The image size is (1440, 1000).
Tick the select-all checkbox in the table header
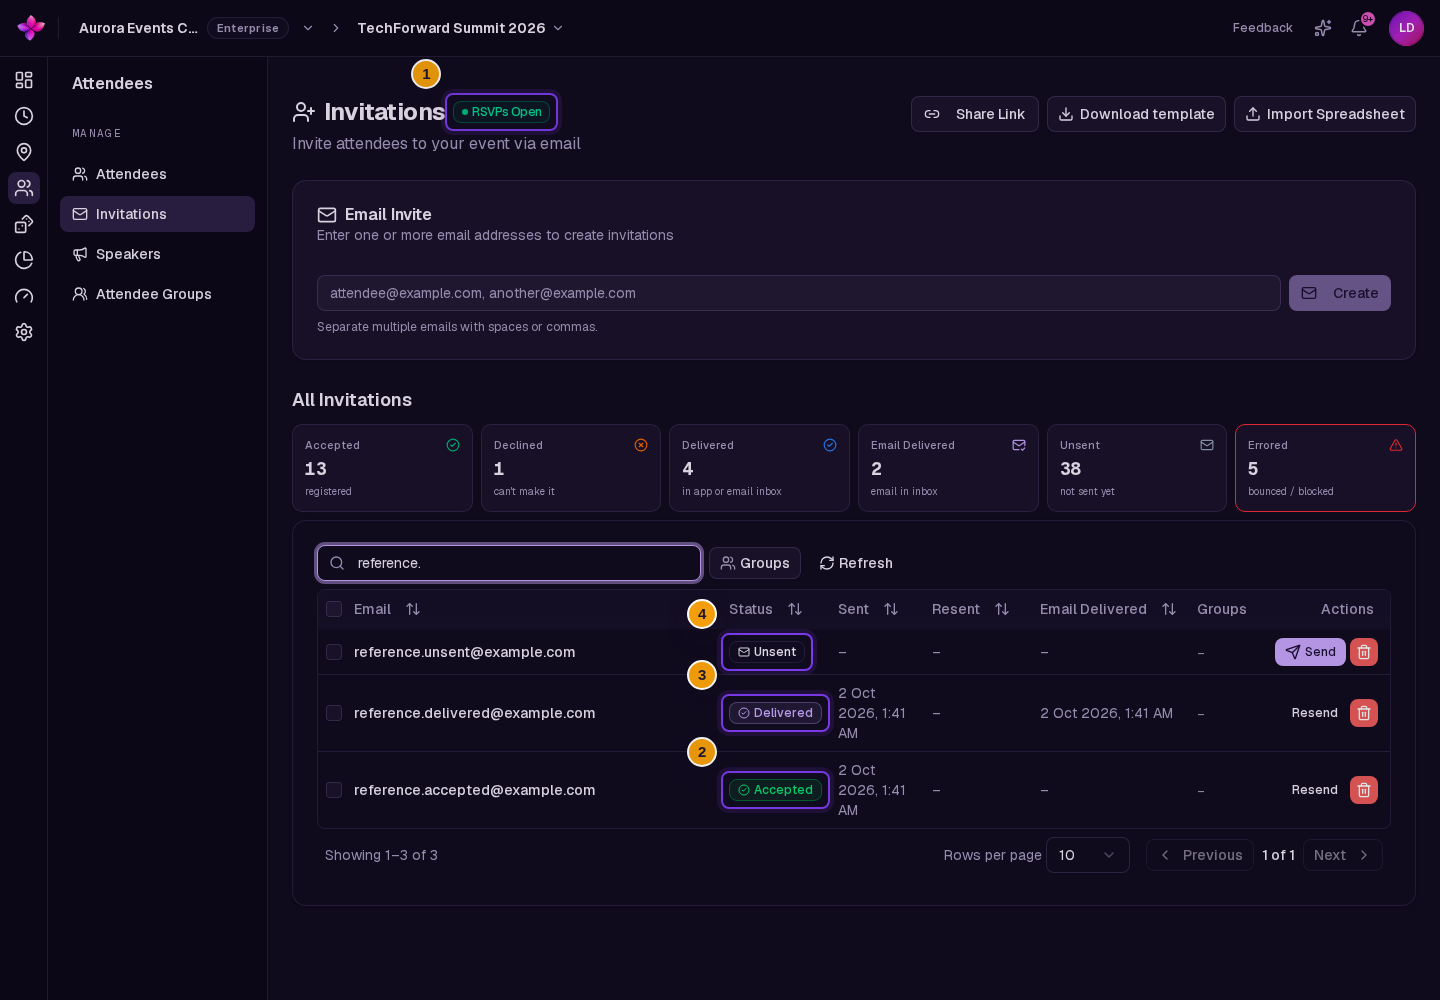pos(334,609)
